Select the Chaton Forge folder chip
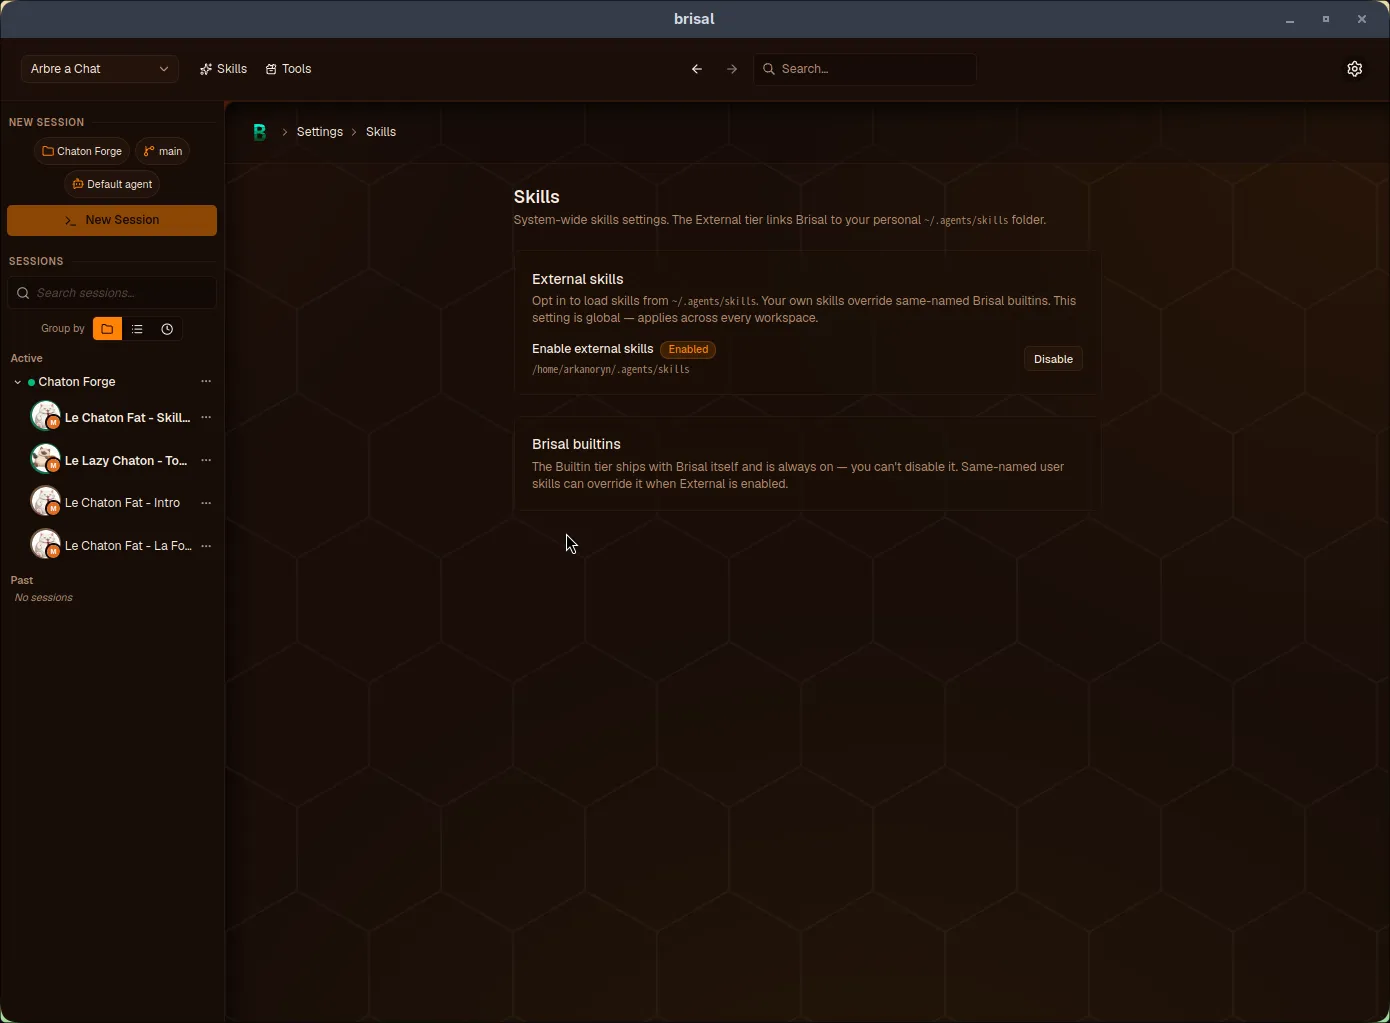Screen dimensions: 1390x1023 pos(82,151)
